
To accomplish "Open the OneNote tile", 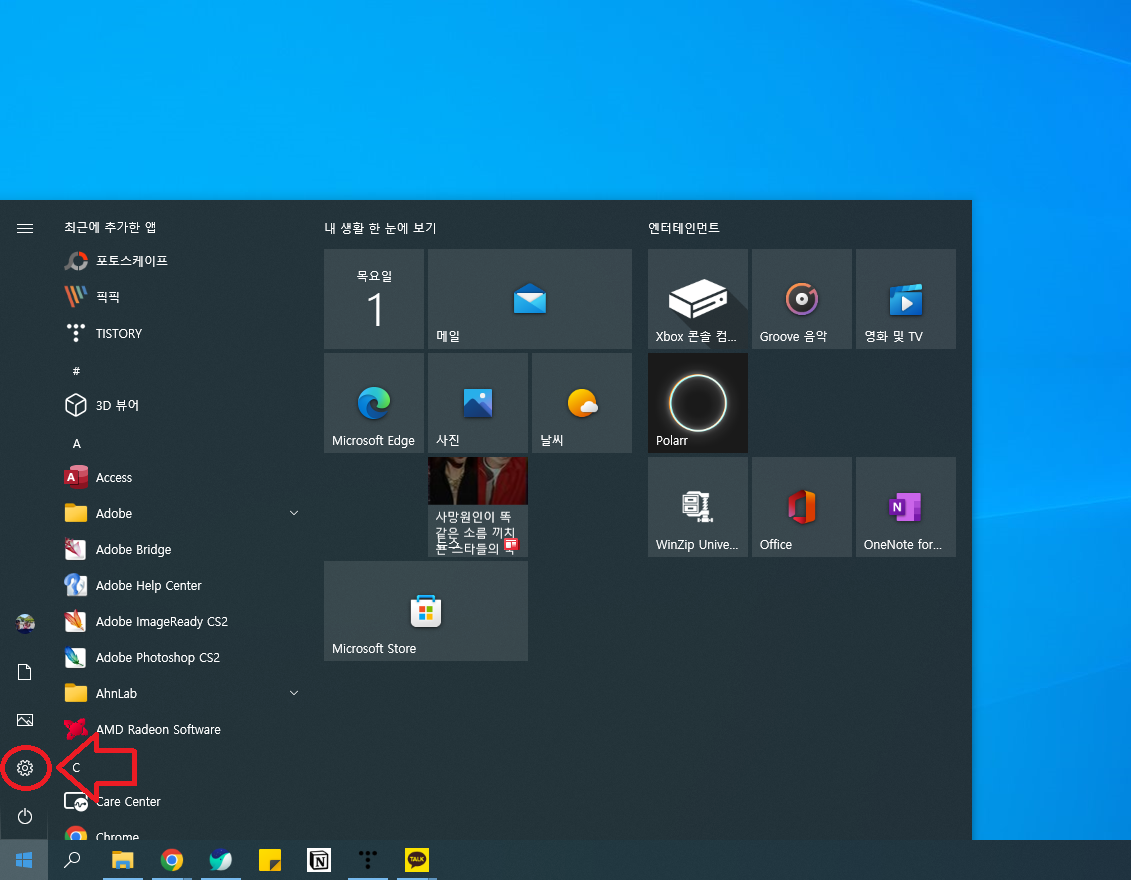I will [x=905, y=506].
